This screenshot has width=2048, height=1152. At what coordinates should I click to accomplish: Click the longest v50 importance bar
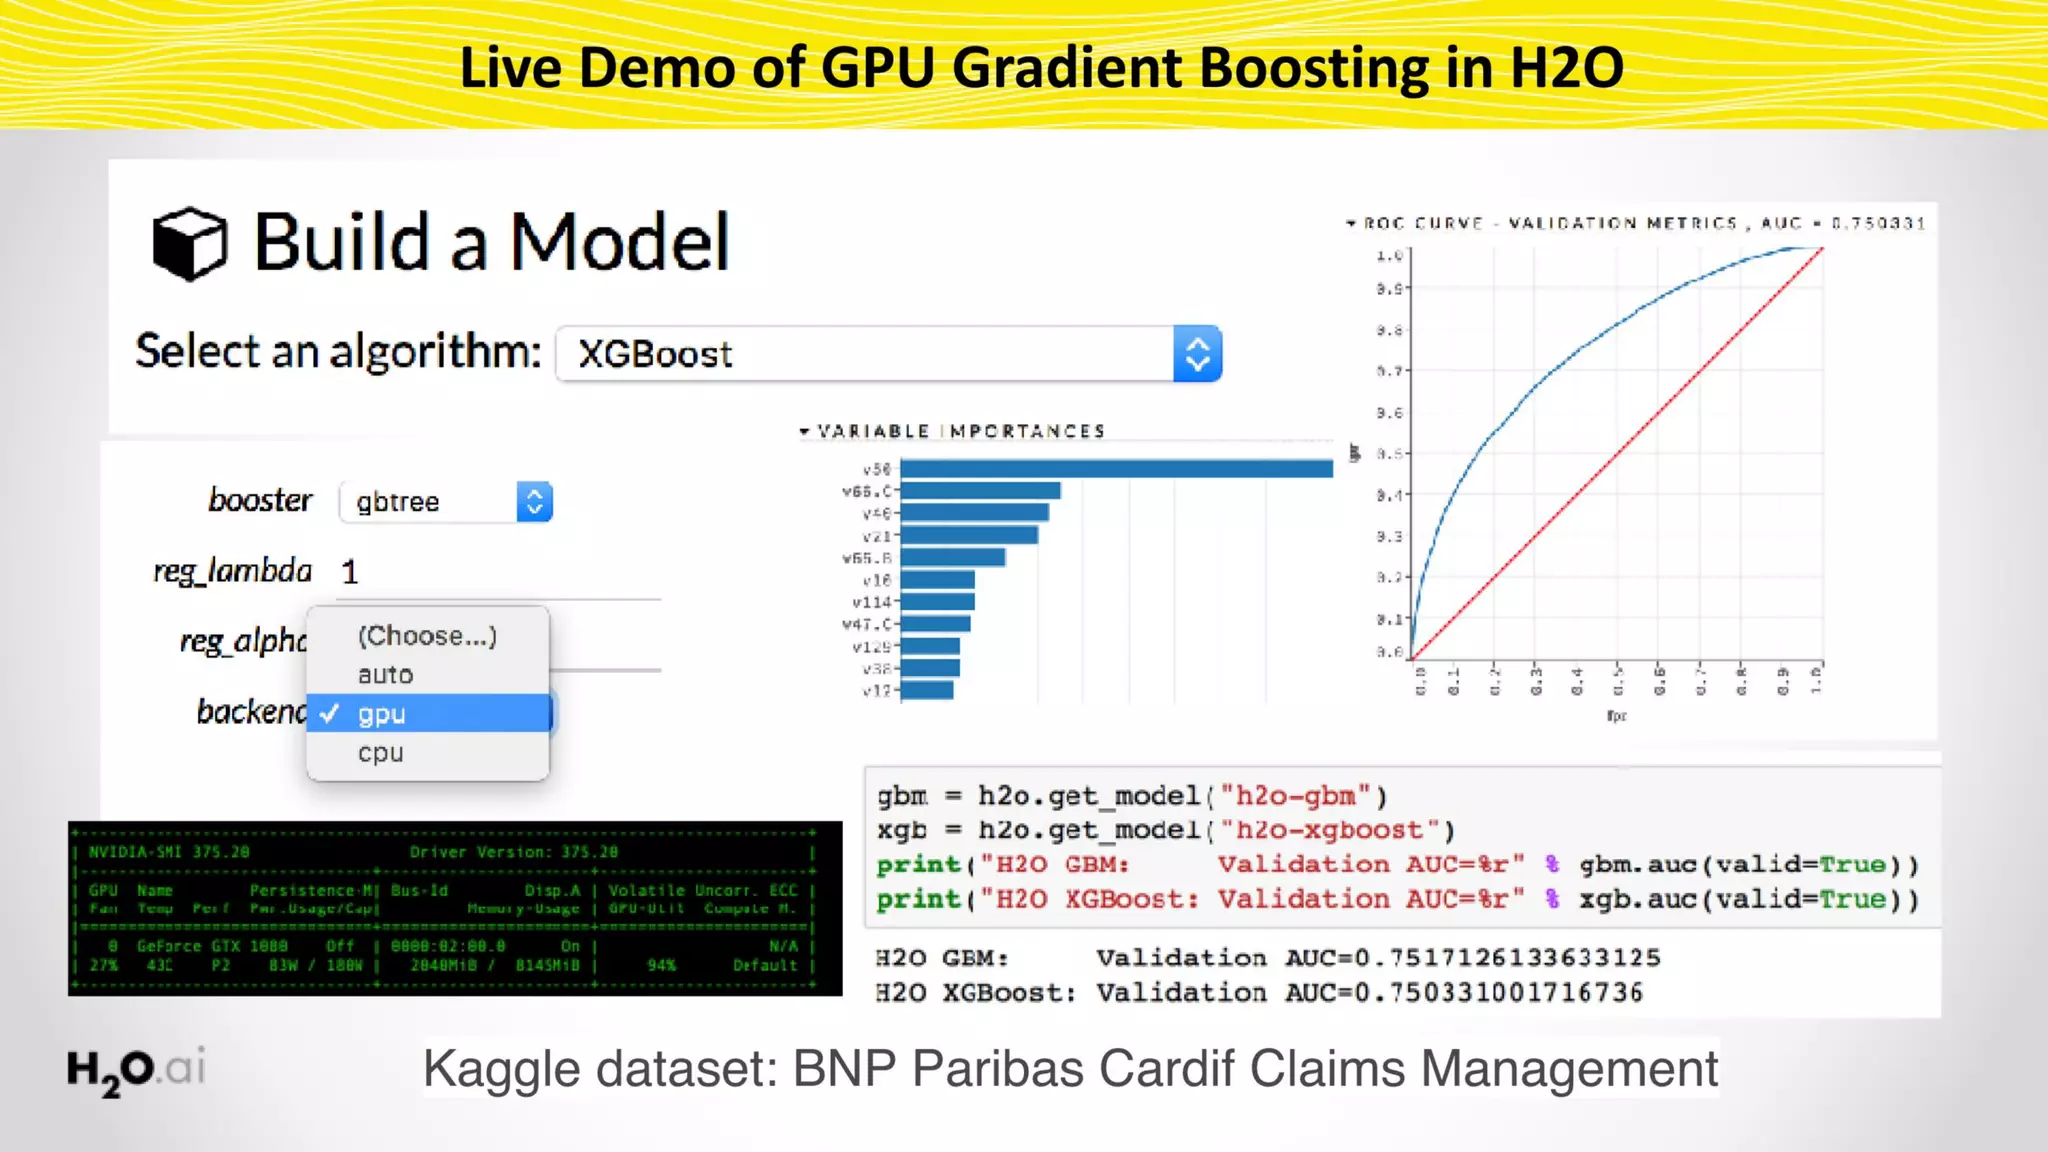pyautogui.click(x=1116, y=469)
